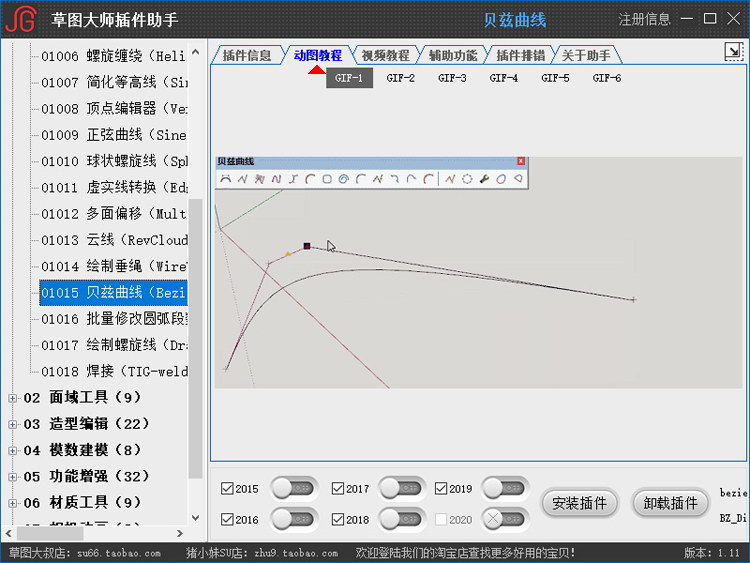Turn on the switch next to 2017
The width and height of the screenshot is (750, 563).
coord(402,488)
